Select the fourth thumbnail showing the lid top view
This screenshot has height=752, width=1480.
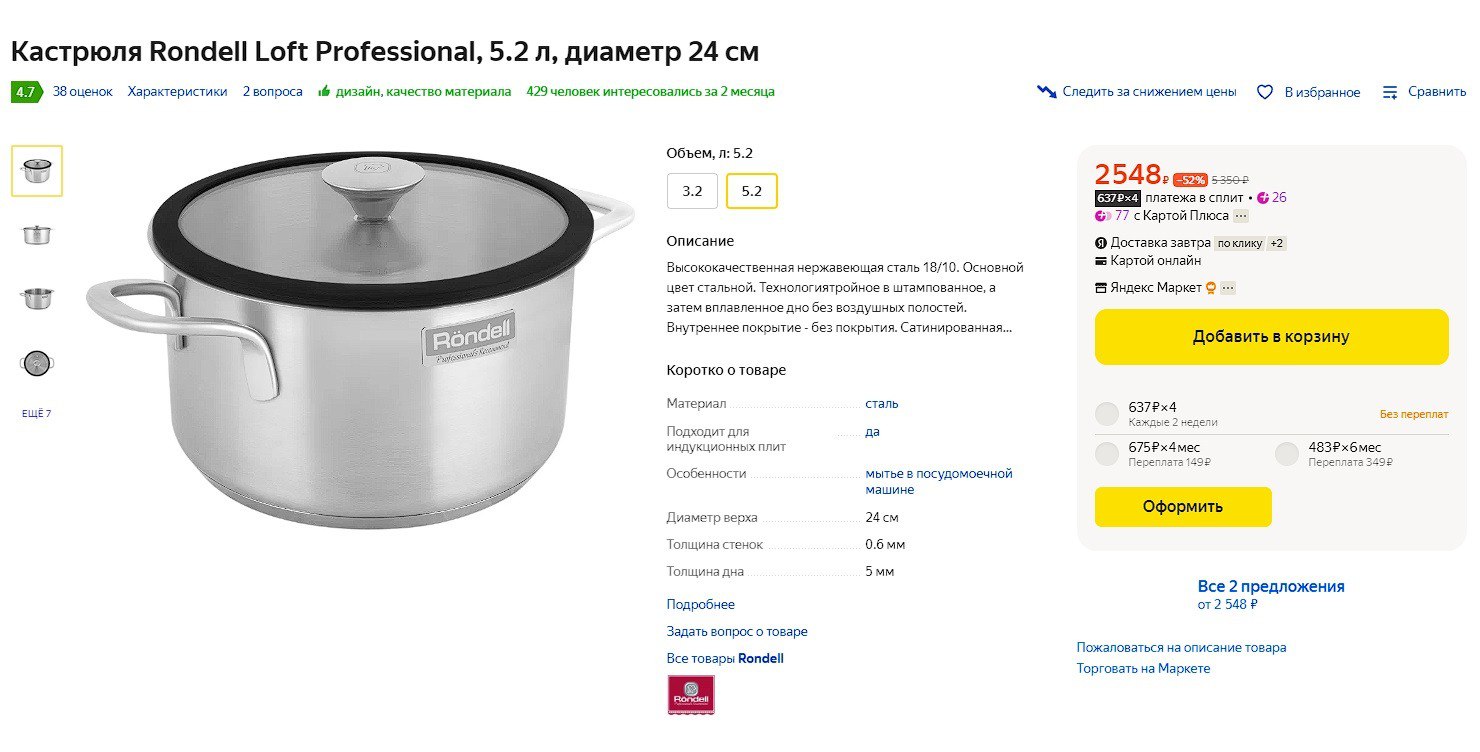(37, 363)
